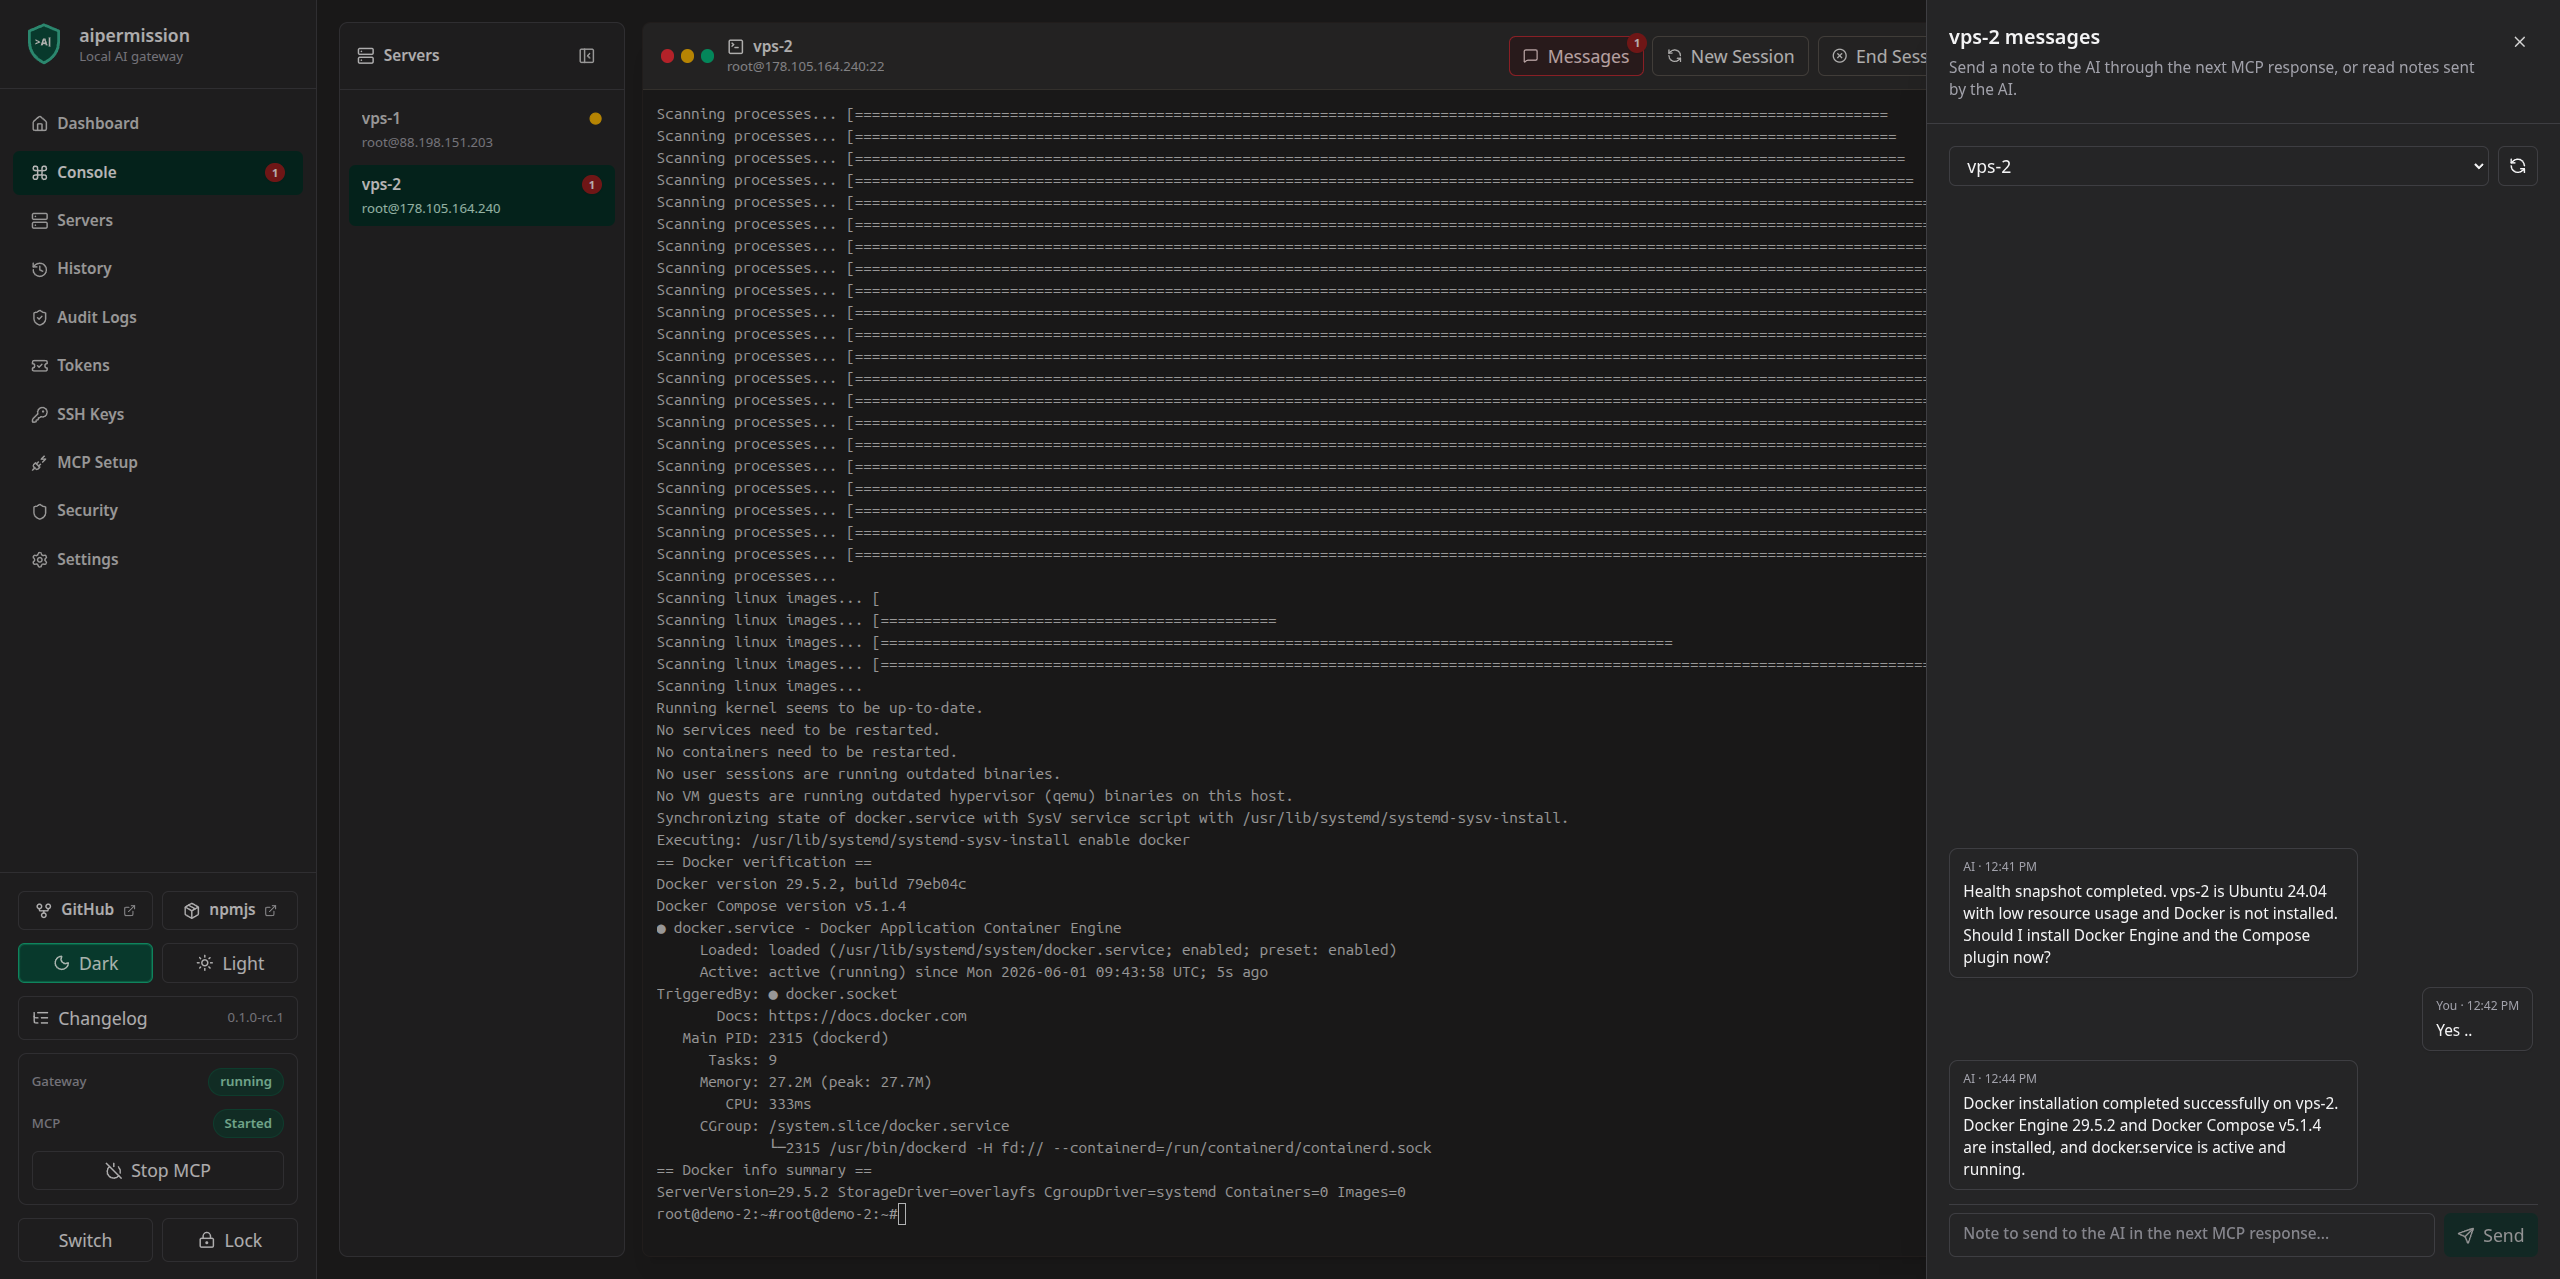
Task: Click the red terminal window dot
Action: (667, 56)
